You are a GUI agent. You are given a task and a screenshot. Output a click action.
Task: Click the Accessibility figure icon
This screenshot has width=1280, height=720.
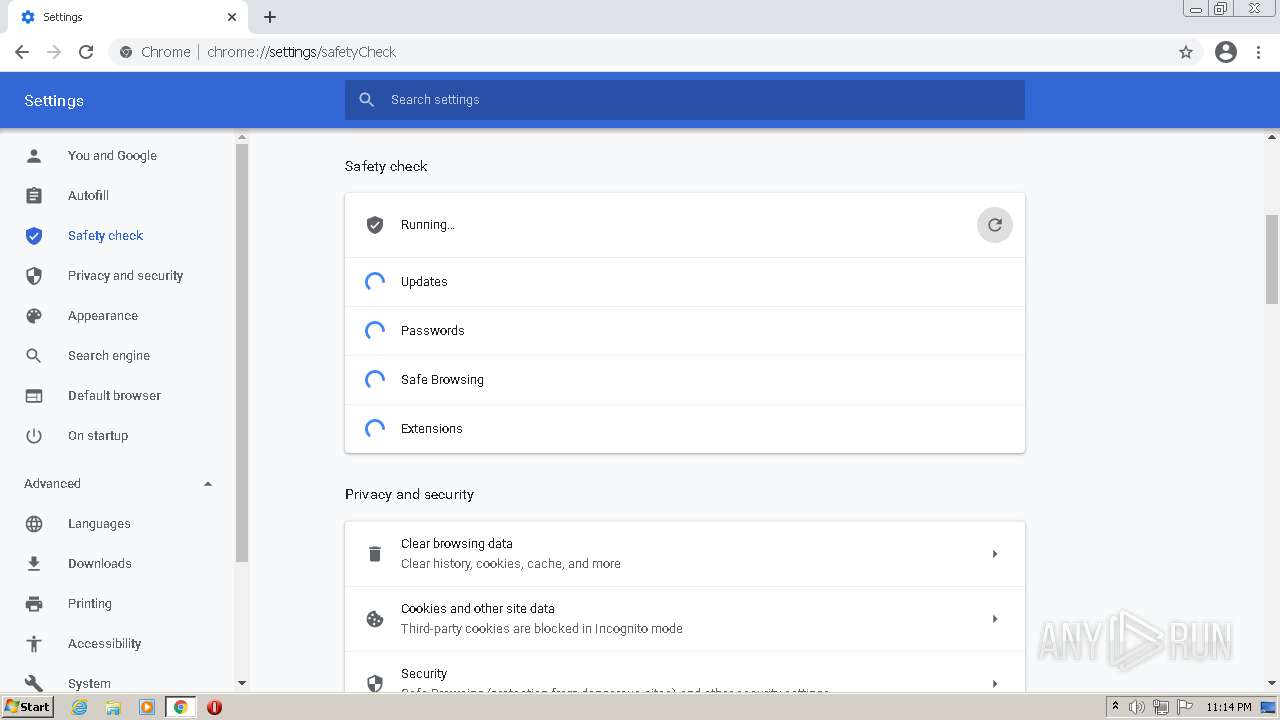34,644
